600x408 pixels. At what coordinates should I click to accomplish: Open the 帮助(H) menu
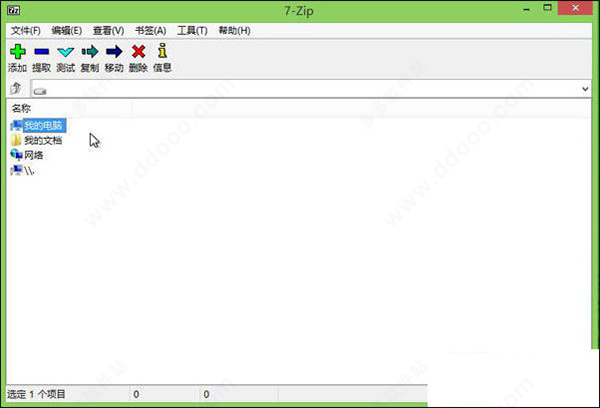[x=234, y=31]
